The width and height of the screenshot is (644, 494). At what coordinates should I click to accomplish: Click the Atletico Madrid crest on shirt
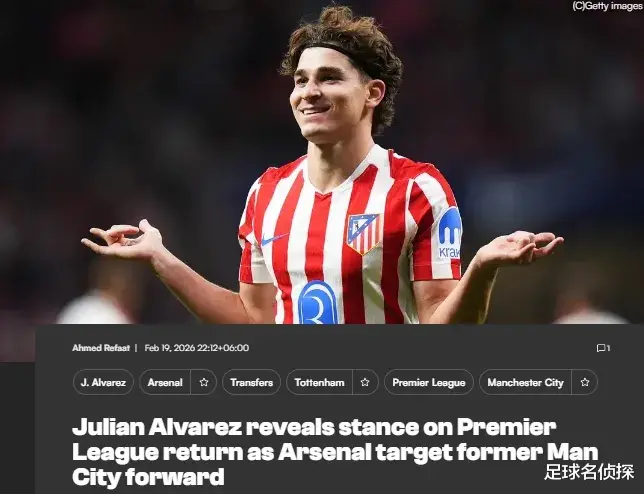363,233
